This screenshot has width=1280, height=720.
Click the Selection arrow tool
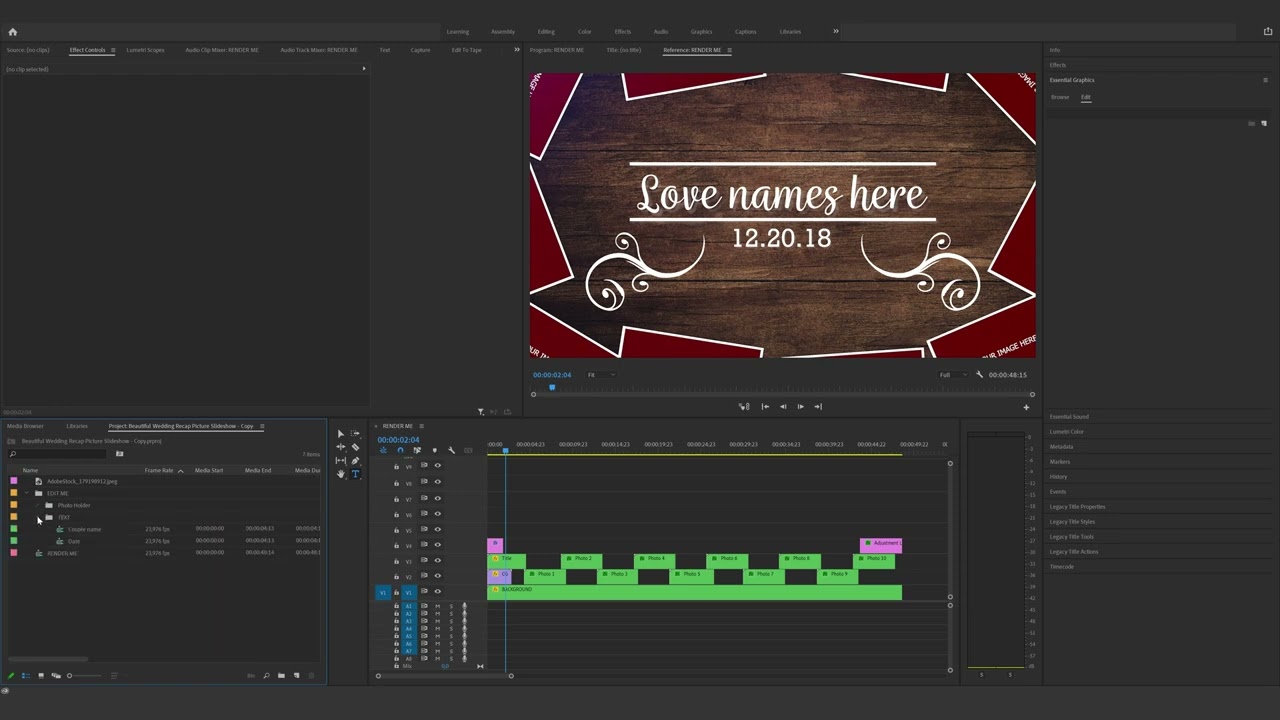click(340, 434)
